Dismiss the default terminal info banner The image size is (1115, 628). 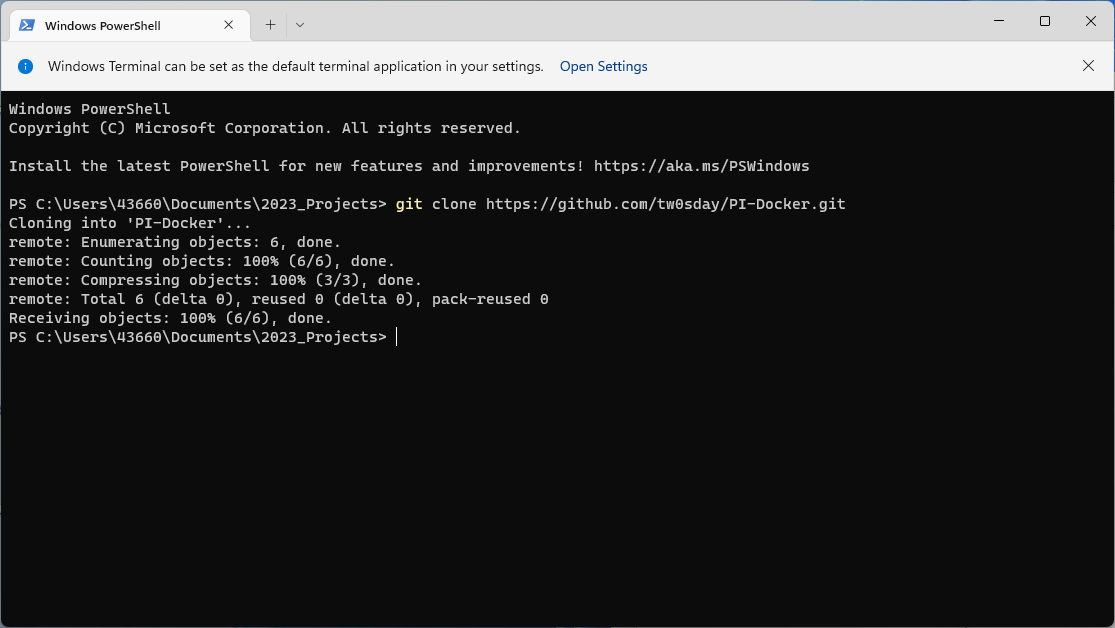point(1088,66)
